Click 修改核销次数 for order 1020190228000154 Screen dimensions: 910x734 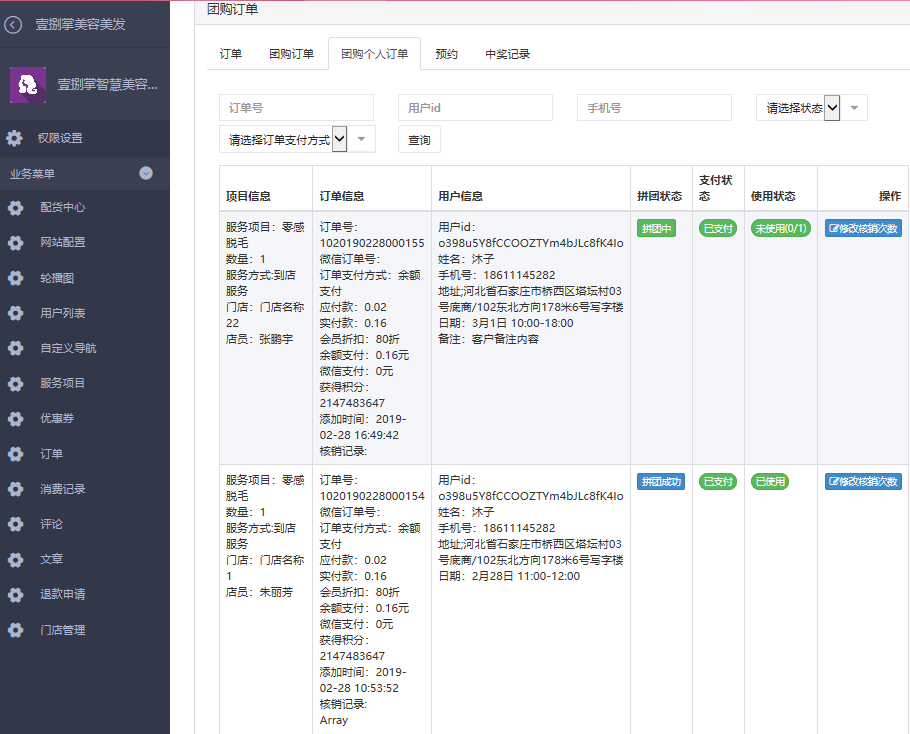pyautogui.click(x=863, y=481)
